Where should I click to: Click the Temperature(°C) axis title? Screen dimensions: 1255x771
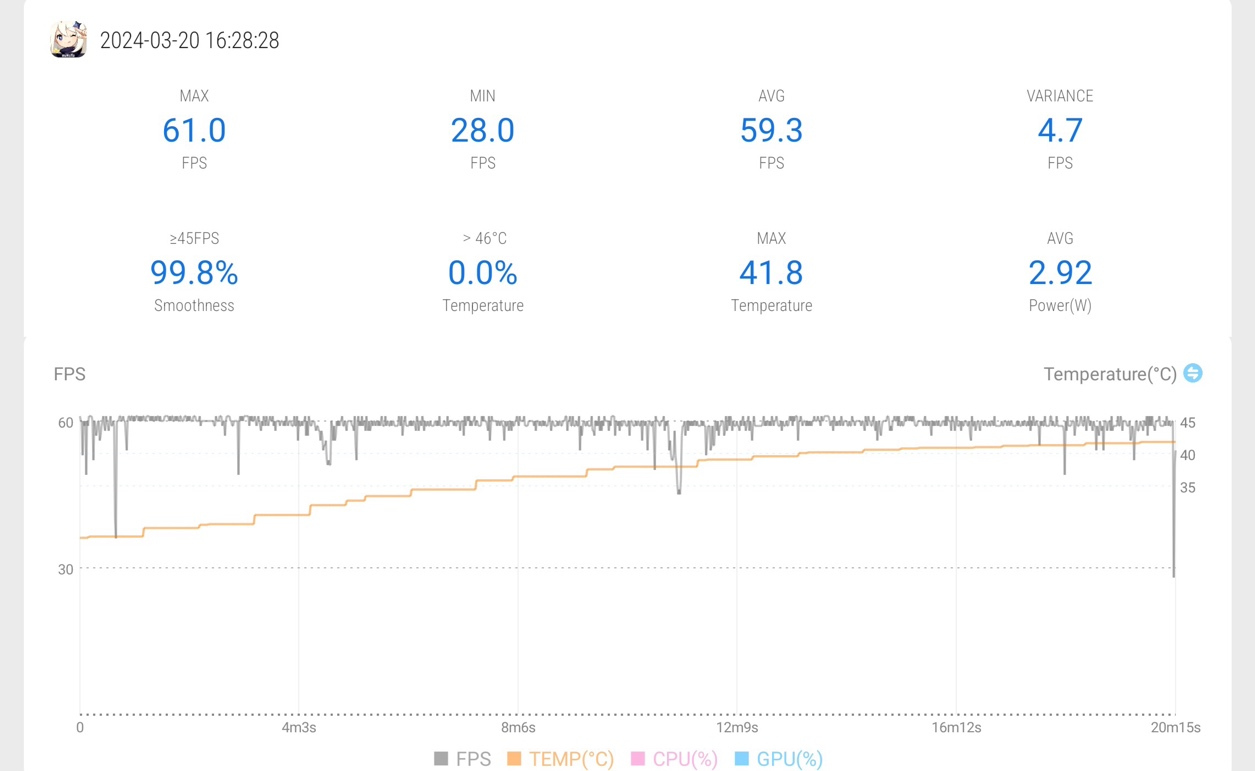click(1109, 374)
